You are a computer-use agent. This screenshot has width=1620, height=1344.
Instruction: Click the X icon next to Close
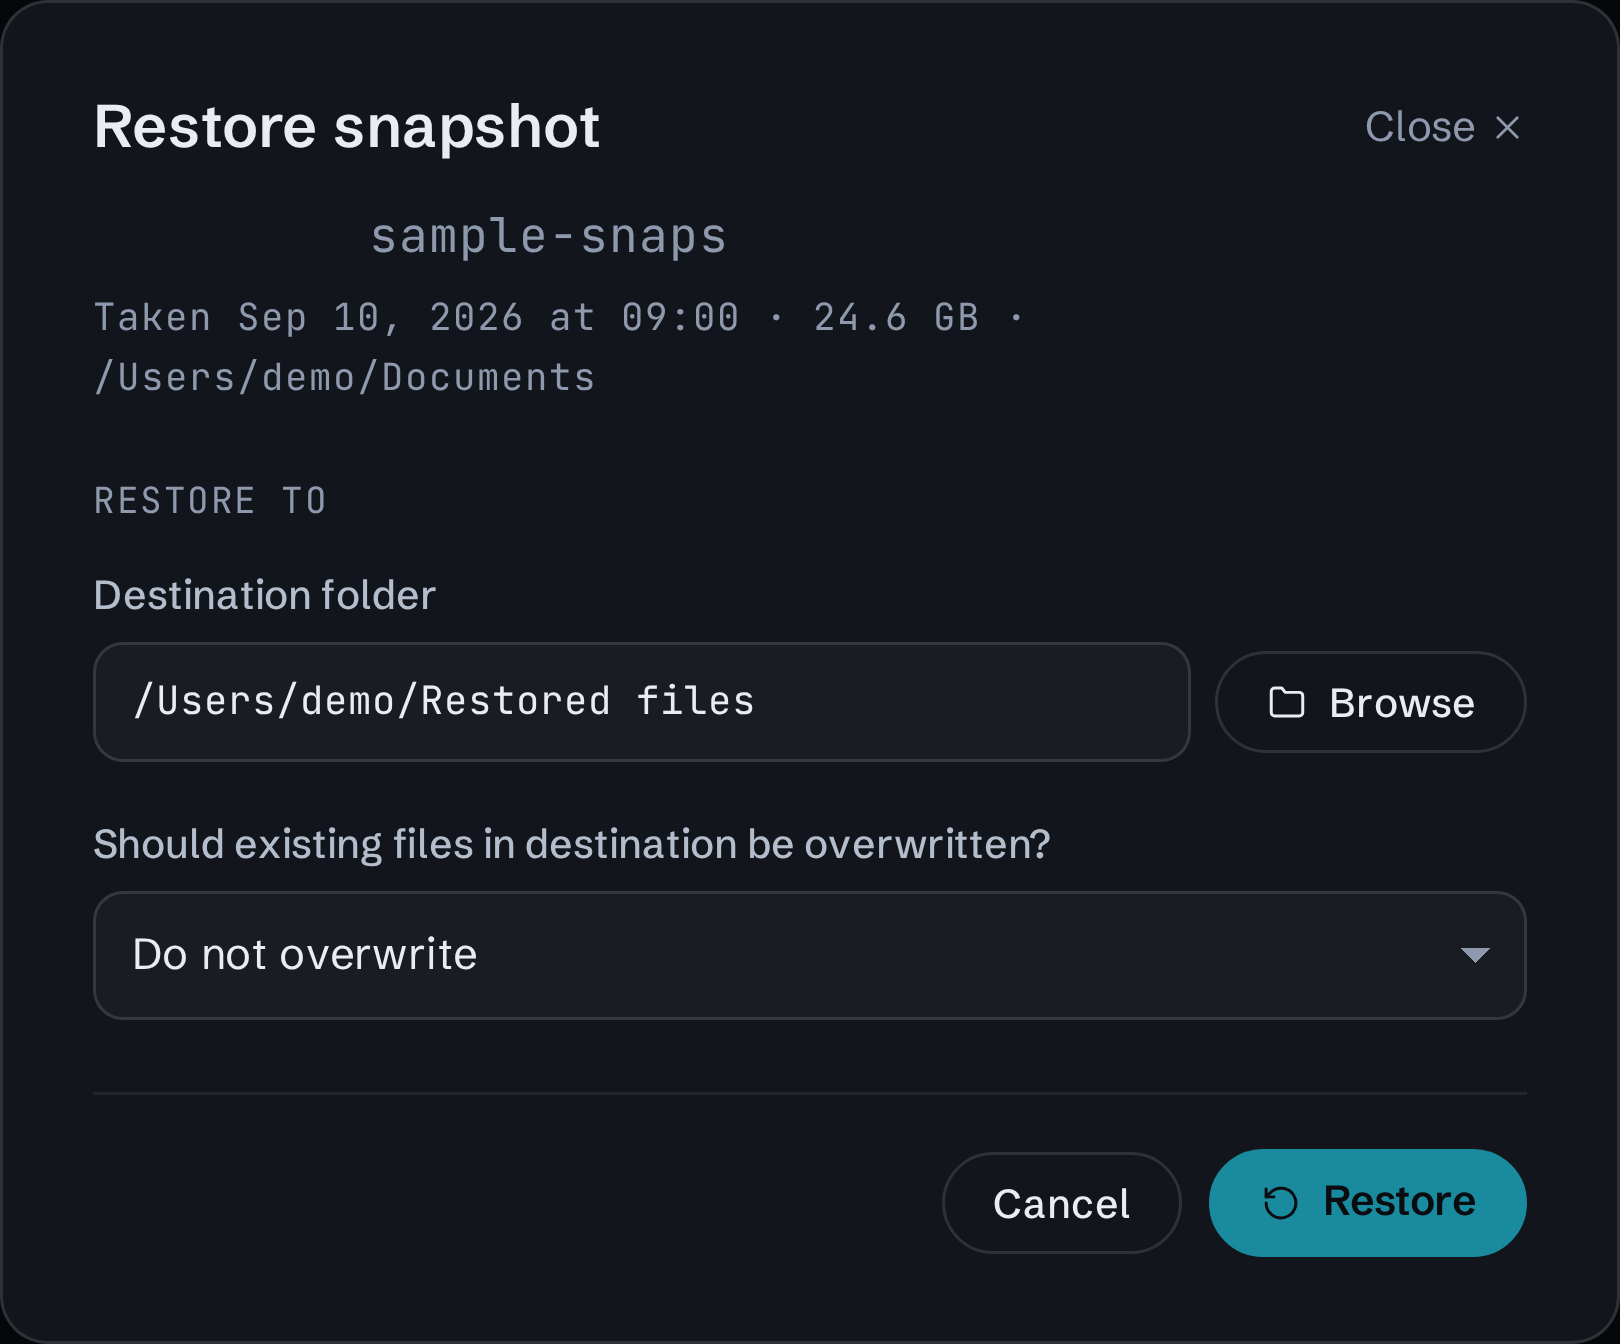[1507, 127]
